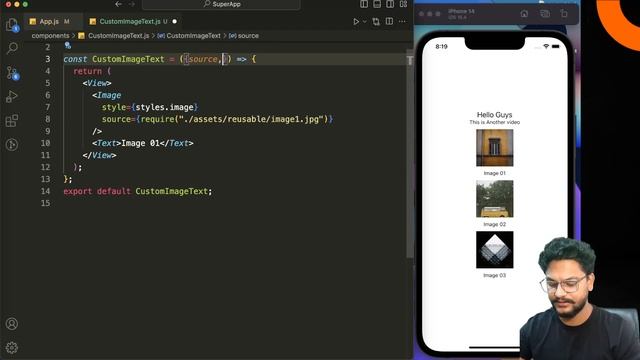Tap the yellow wall window thumbnail
The image size is (640, 360).
495,148
